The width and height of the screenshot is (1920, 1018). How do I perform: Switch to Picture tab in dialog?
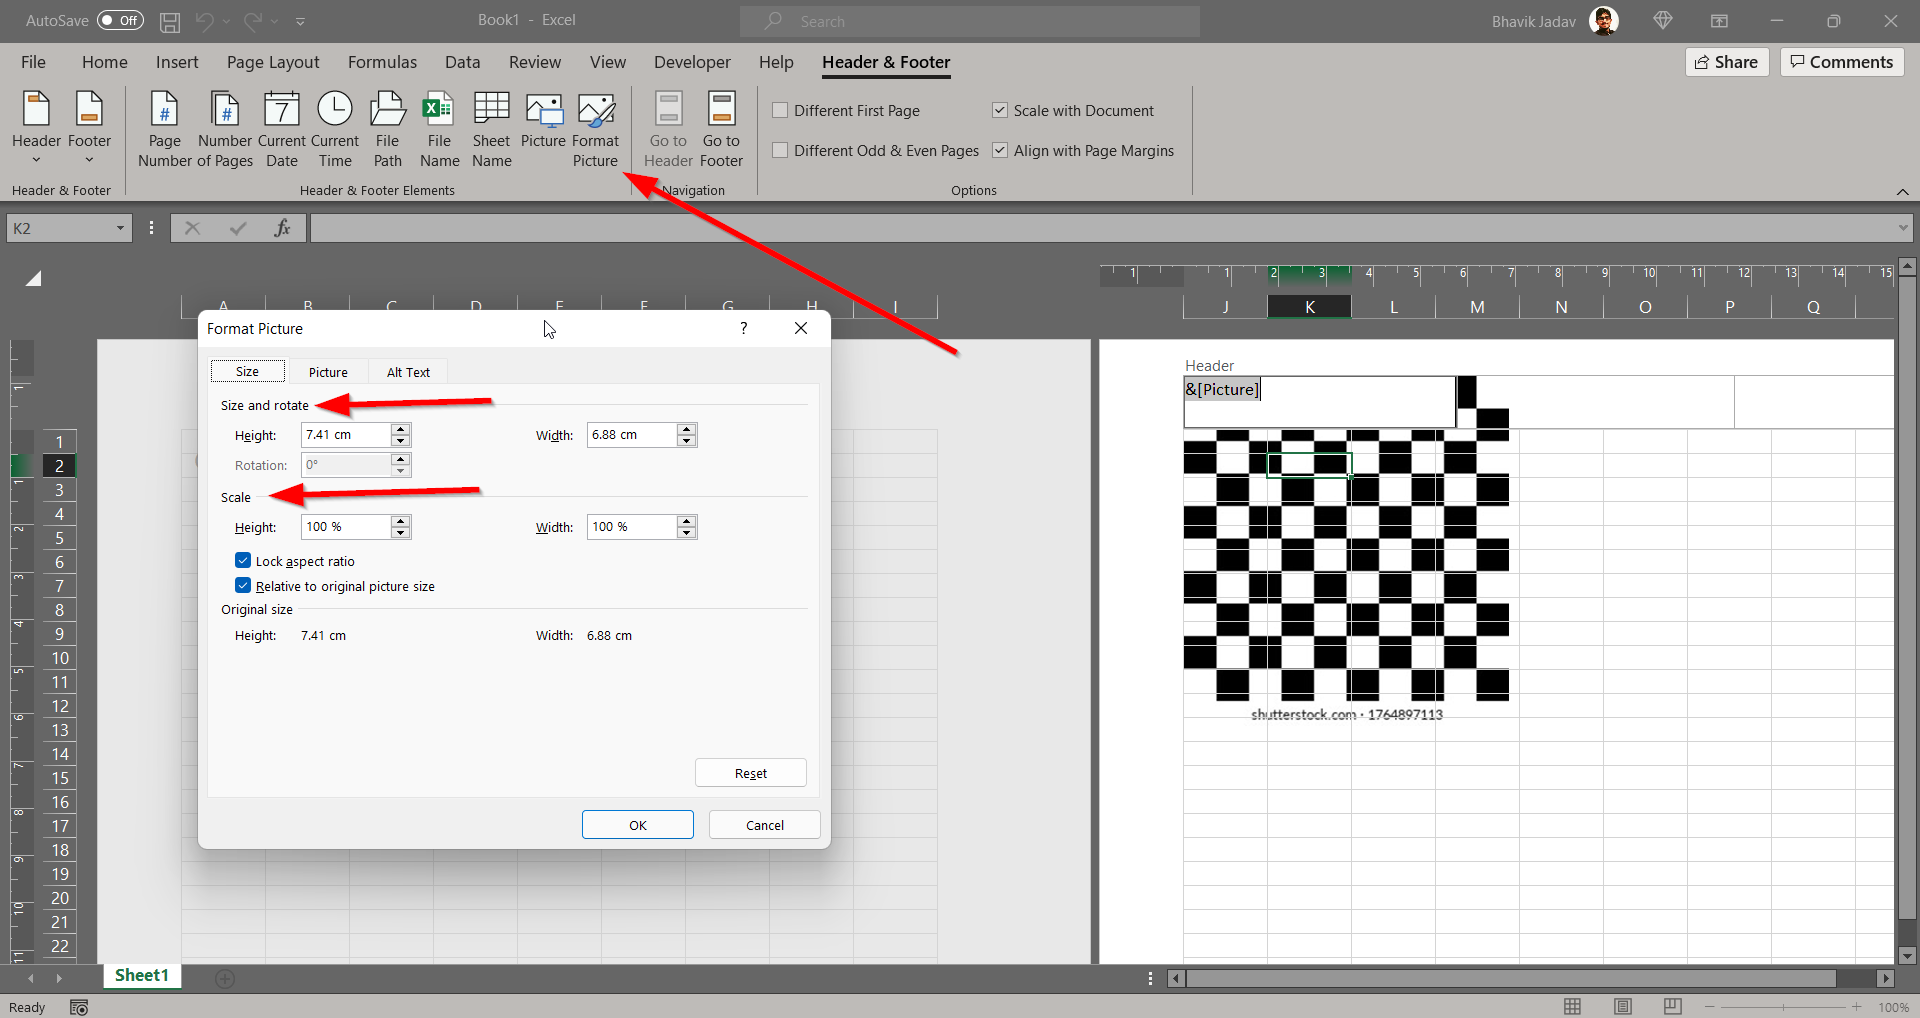coord(328,372)
